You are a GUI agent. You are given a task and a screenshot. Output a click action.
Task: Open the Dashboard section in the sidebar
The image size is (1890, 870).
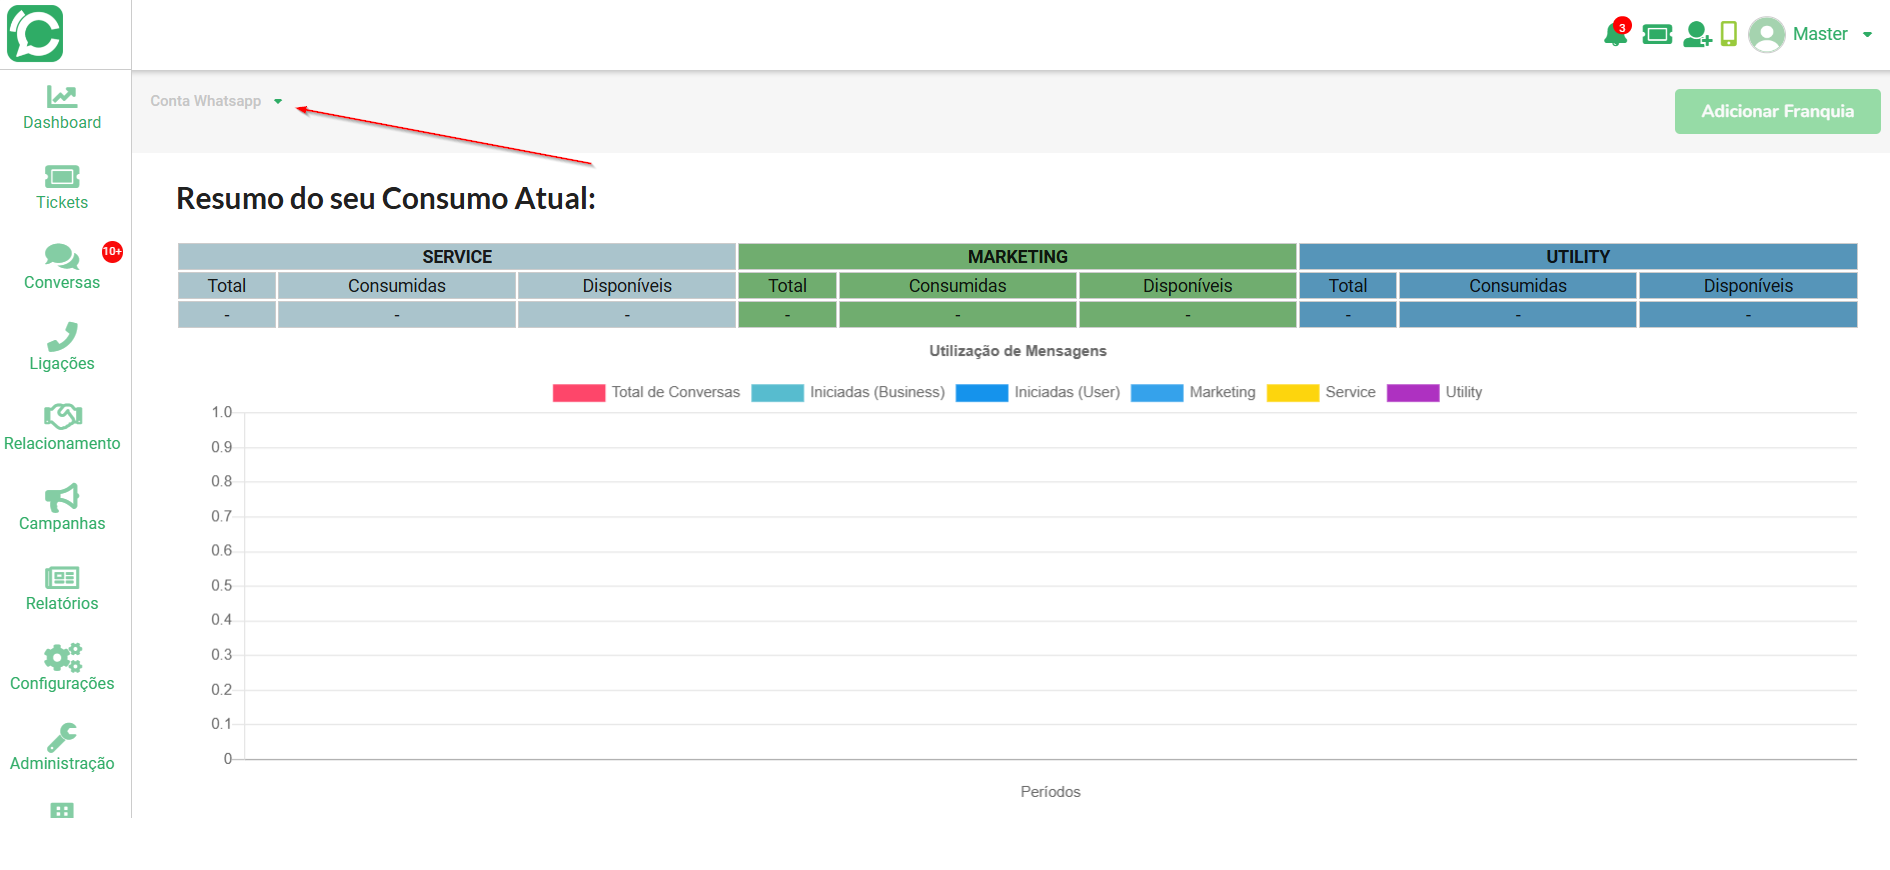(x=62, y=108)
